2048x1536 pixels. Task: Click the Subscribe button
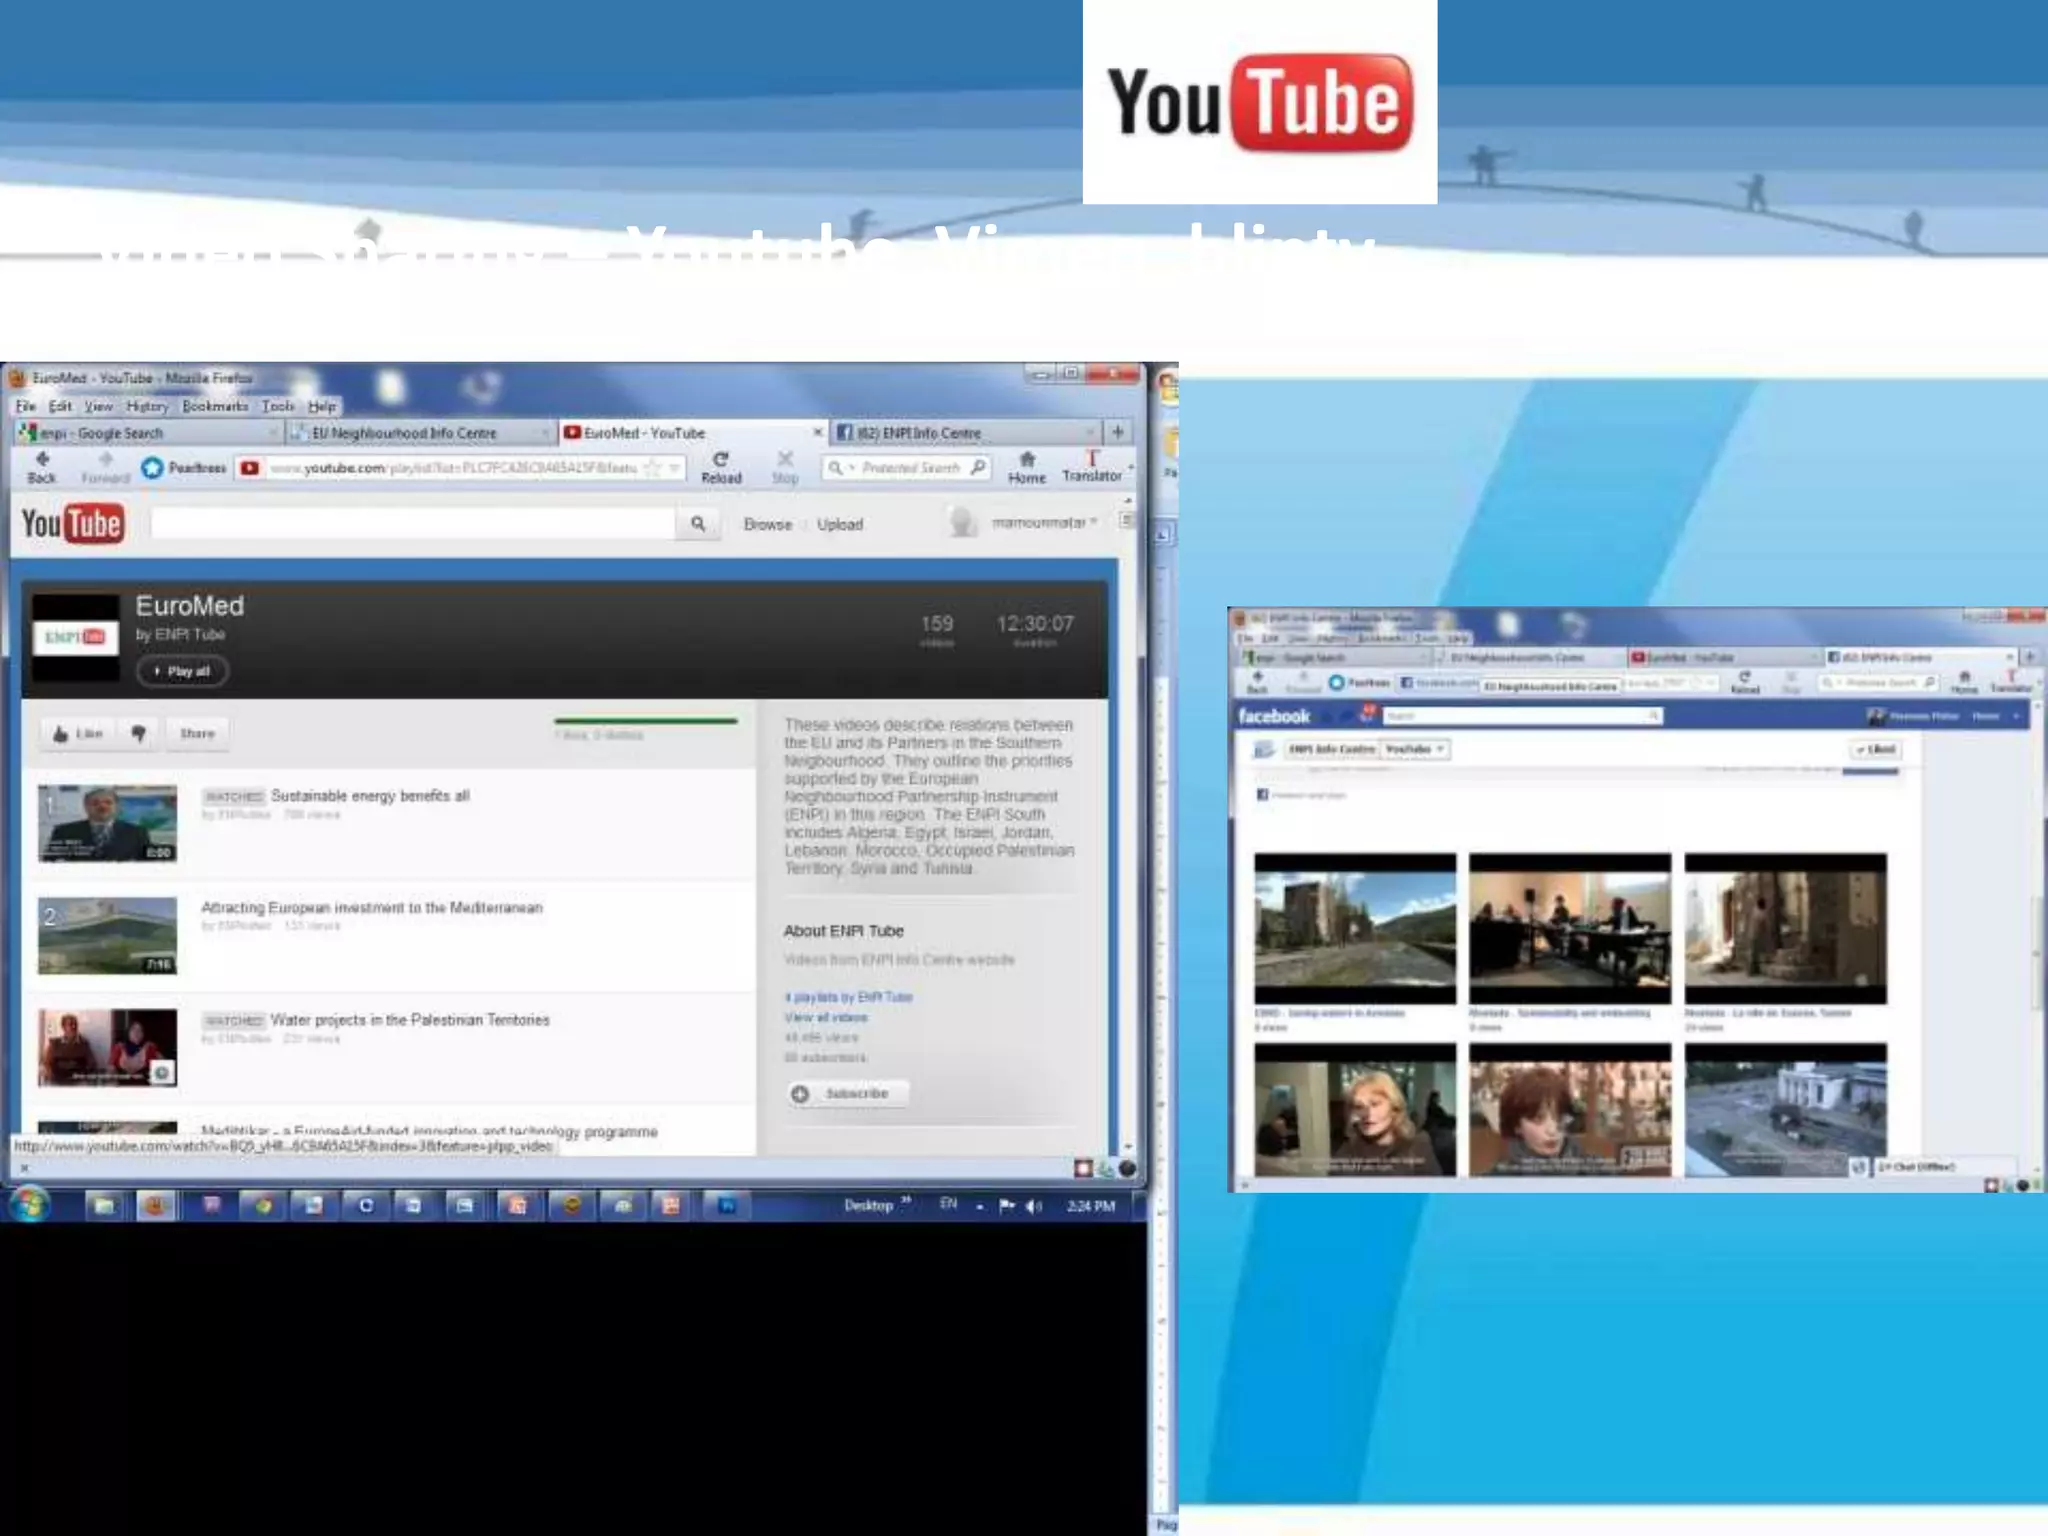[x=847, y=1094]
